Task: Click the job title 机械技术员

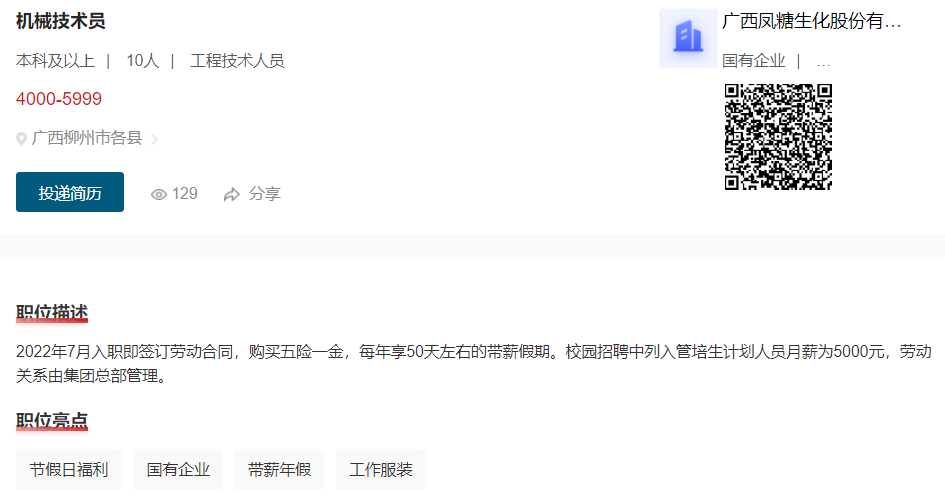Action: pos(60,21)
